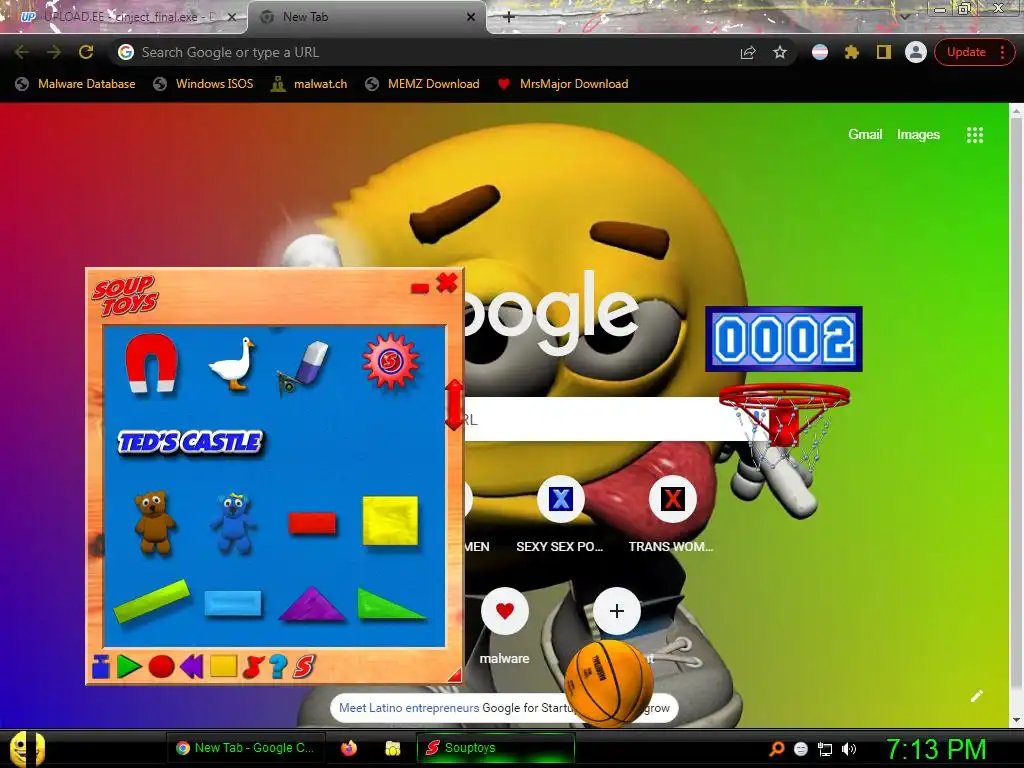Viewport: 1024px width, 768px height.
Task: Reload the page in Chrome
Action: [86, 52]
